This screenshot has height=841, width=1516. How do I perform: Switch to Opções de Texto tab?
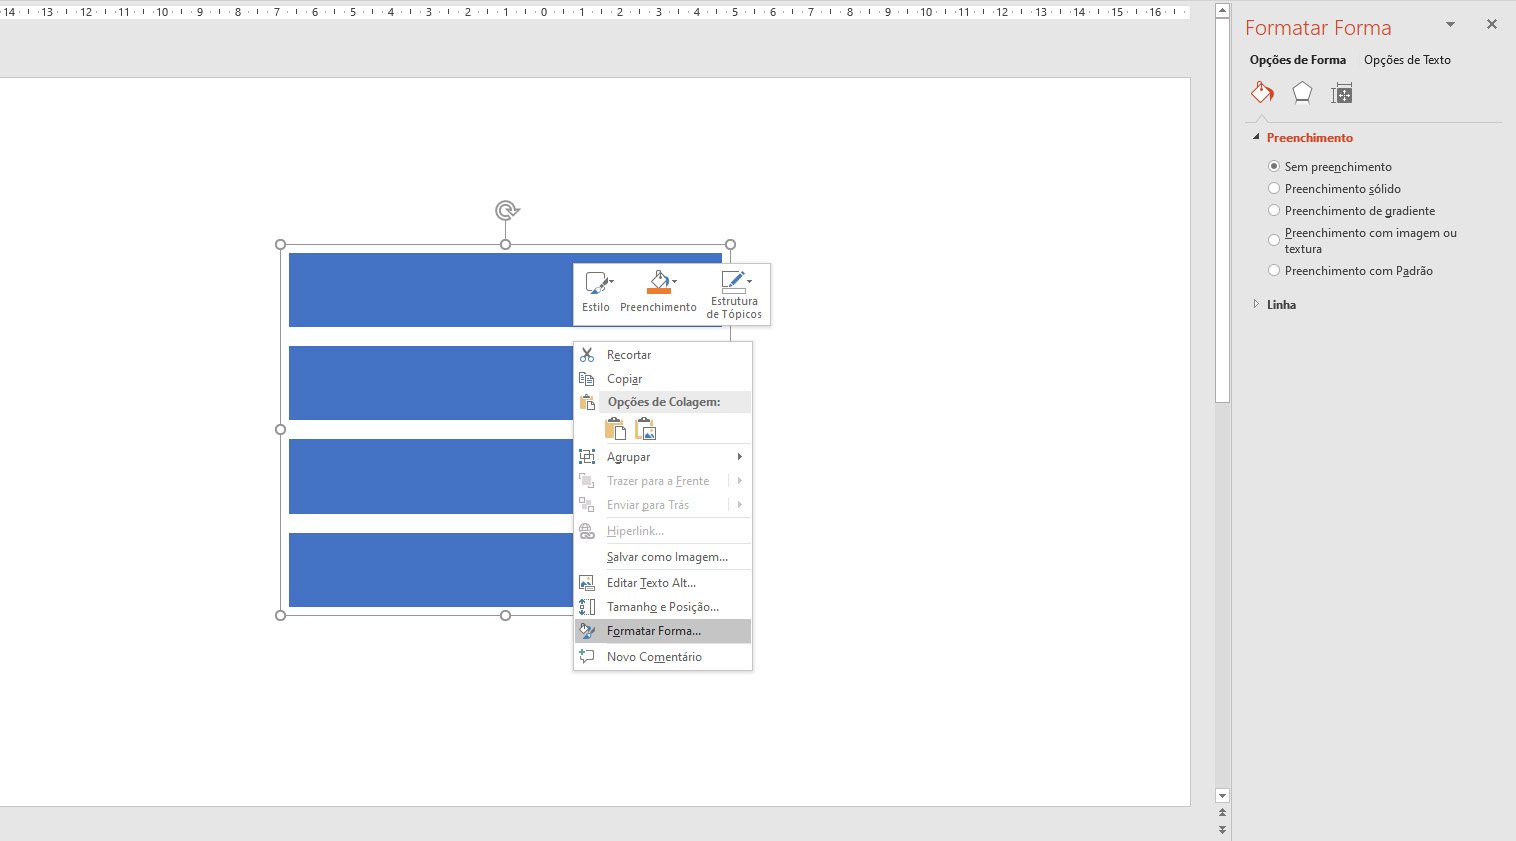pyautogui.click(x=1407, y=60)
